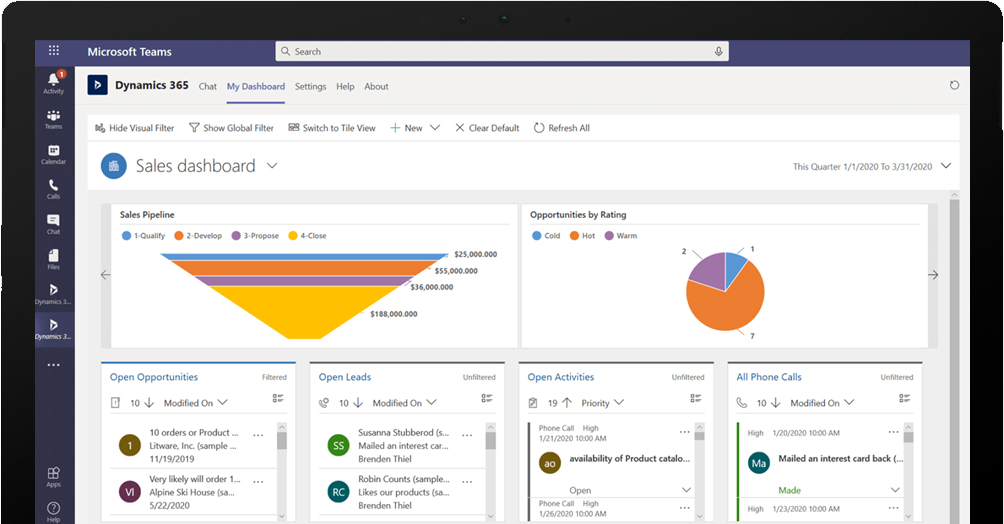Open view options icon in All Phone Calls
Screen dimensions: 1004x524
coord(904,398)
